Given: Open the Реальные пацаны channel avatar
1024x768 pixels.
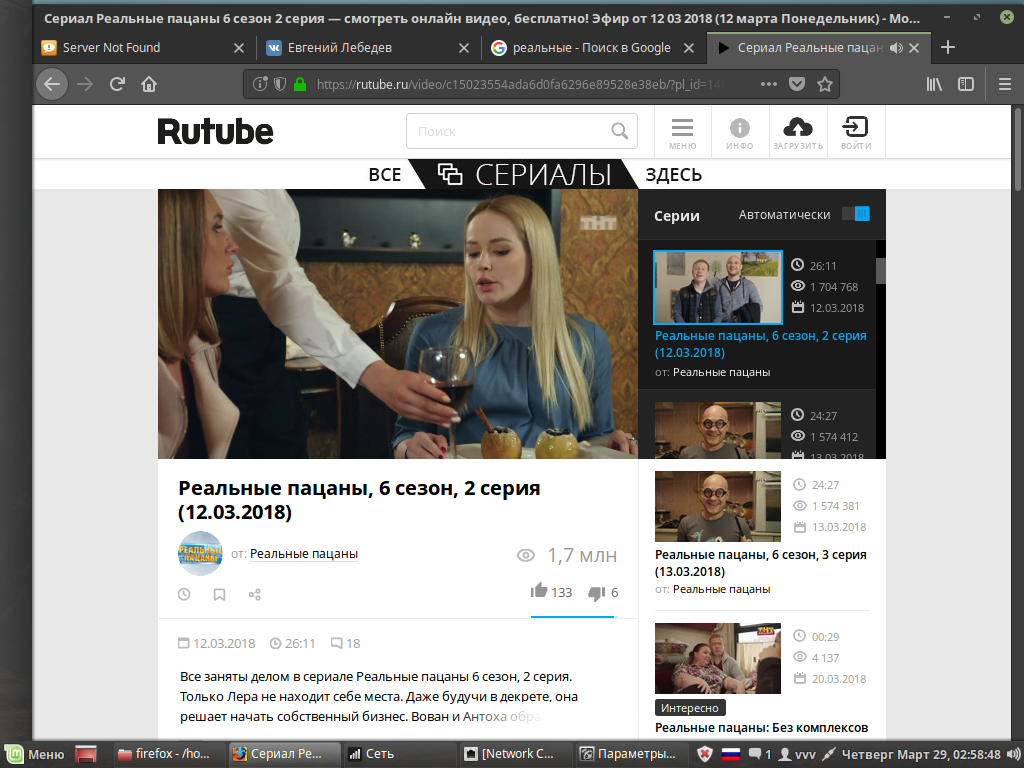Looking at the screenshot, I should pos(200,553).
